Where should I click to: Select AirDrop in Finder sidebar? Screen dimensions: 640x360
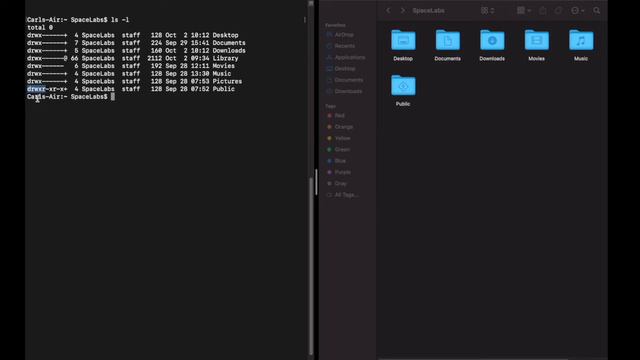point(340,35)
